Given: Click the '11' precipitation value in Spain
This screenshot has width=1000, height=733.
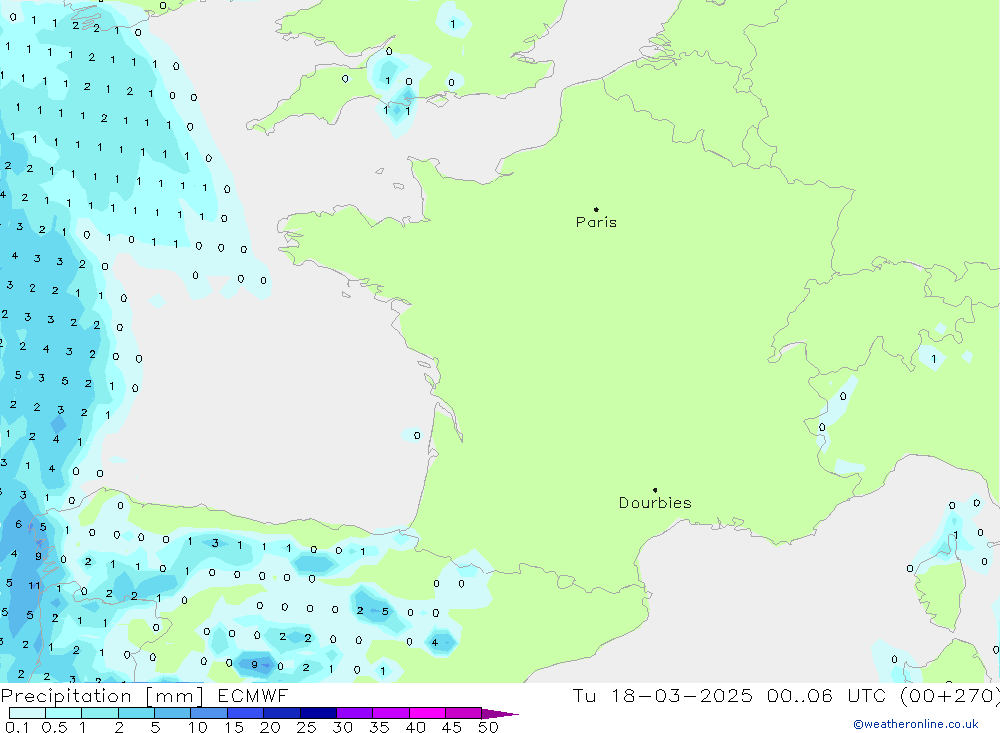Looking at the screenshot, I should click(x=34, y=585).
